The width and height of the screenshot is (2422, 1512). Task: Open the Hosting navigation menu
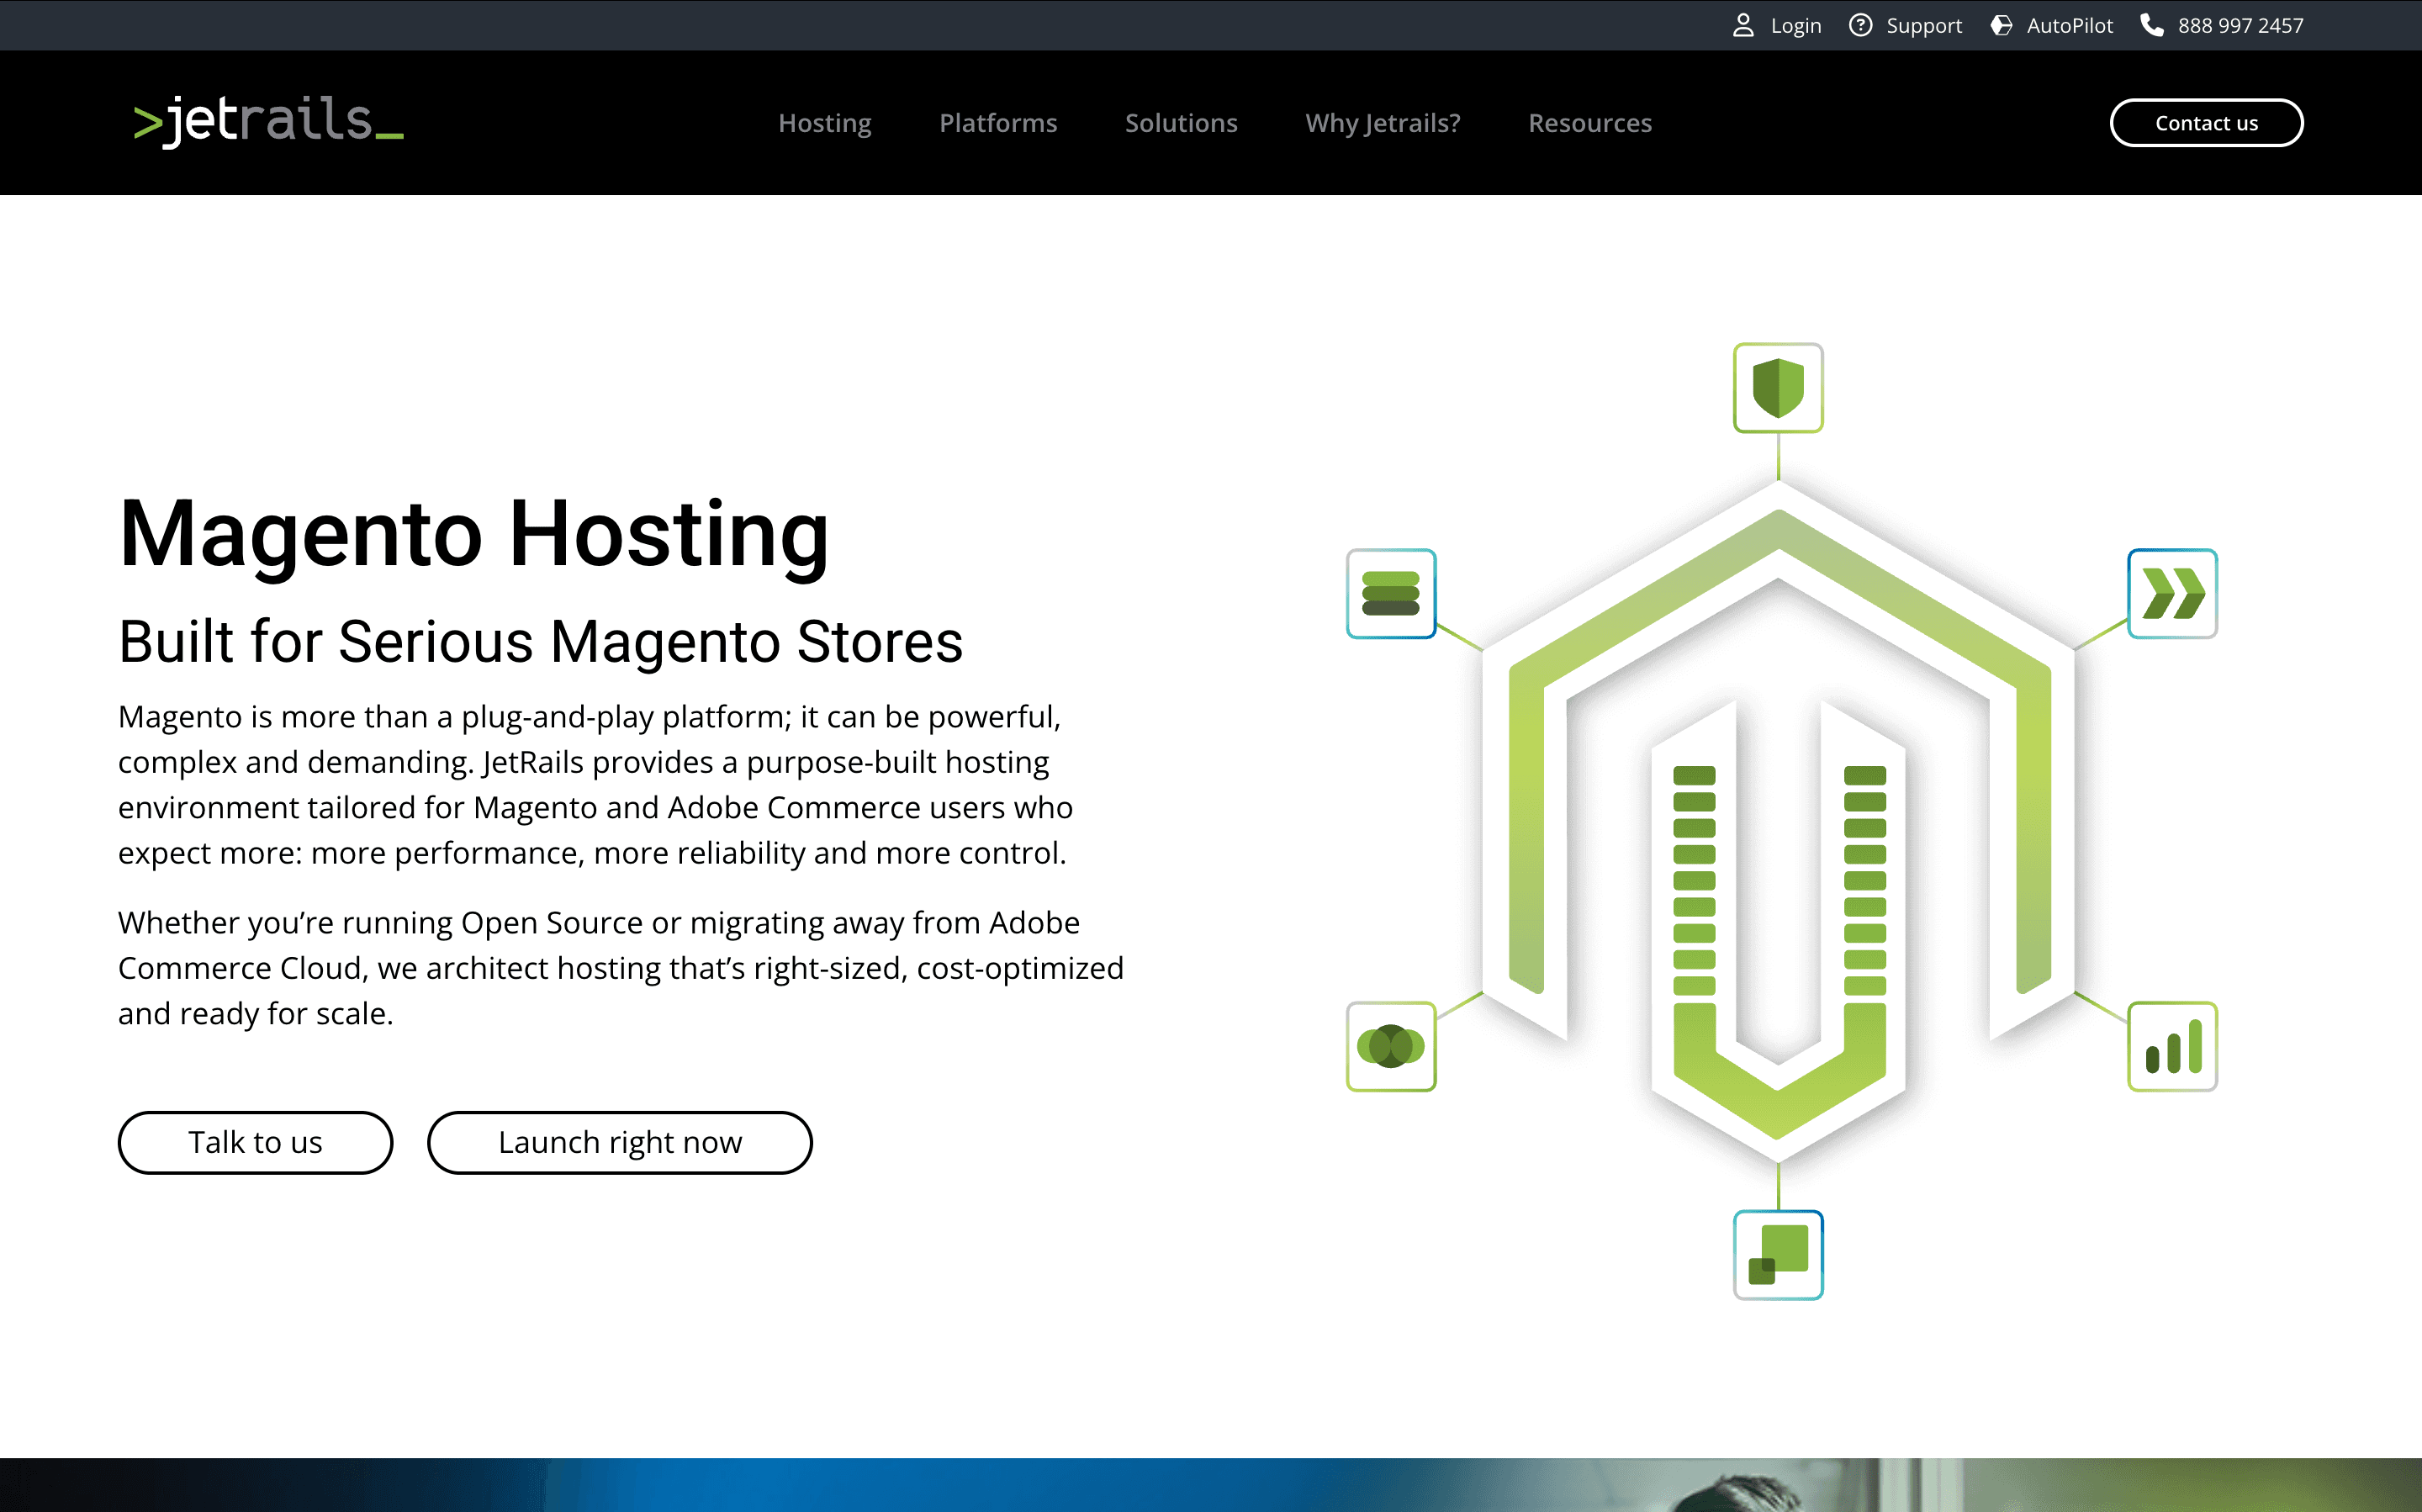(x=825, y=123)
